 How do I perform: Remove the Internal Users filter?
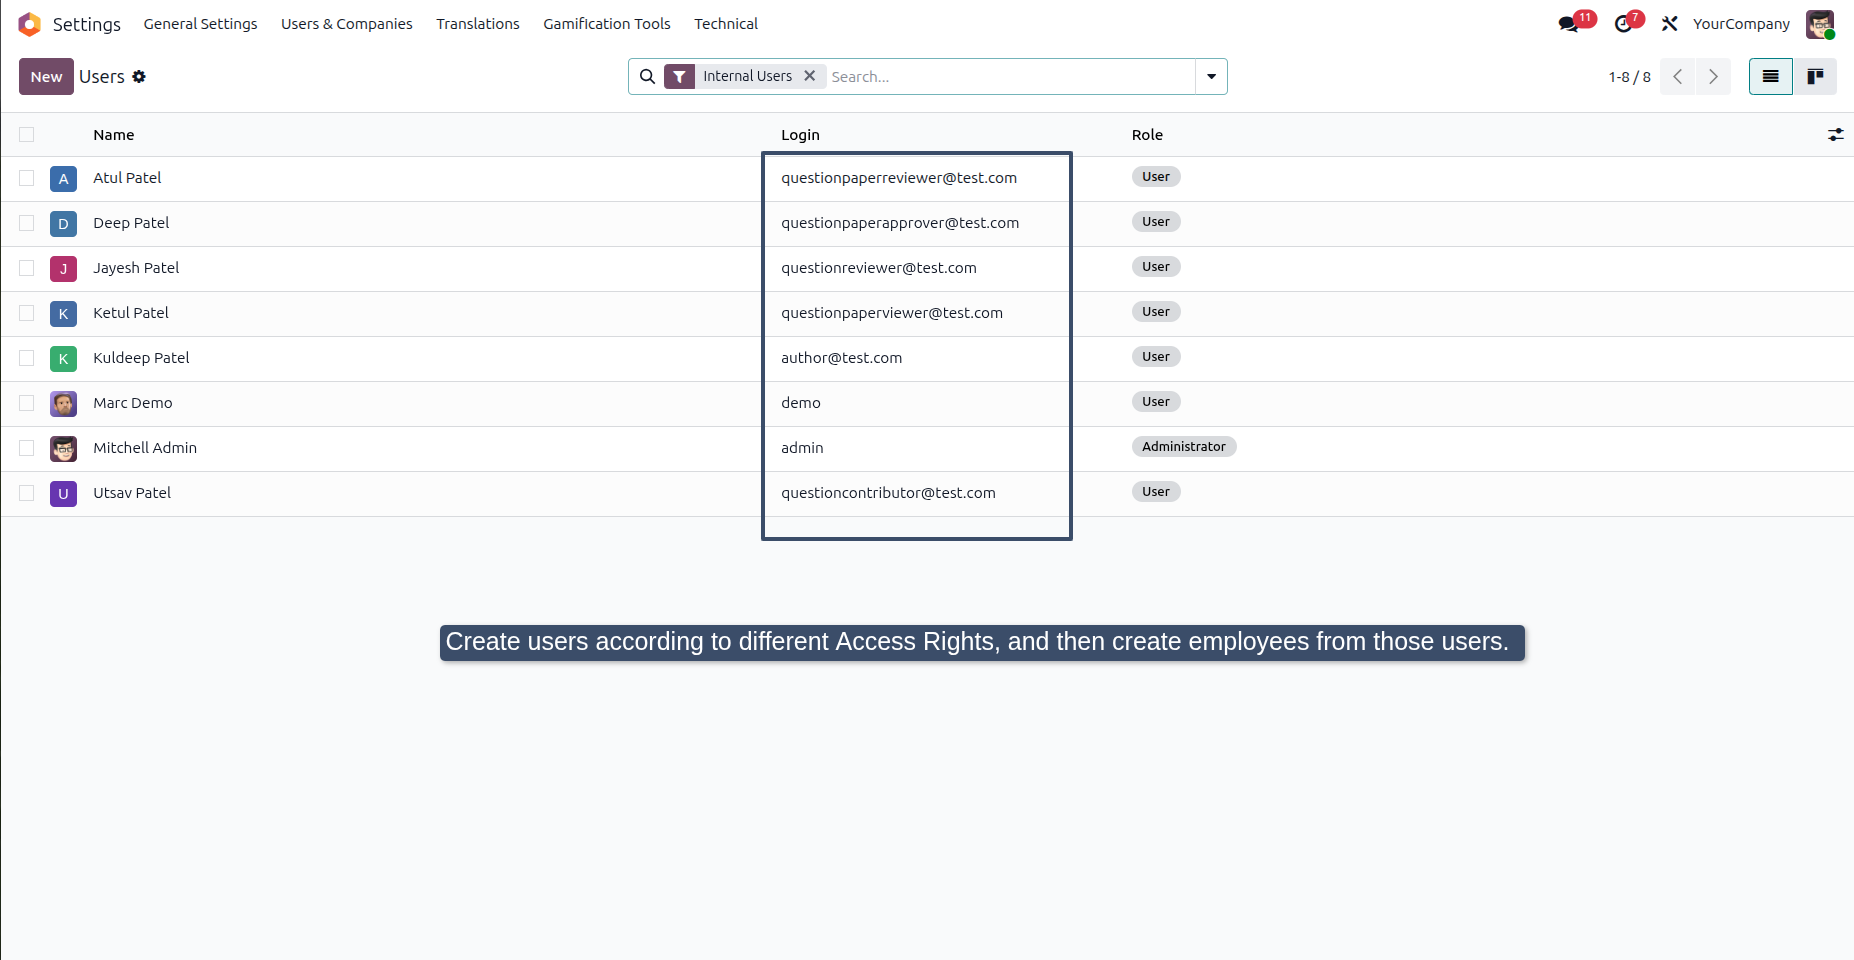810,76
